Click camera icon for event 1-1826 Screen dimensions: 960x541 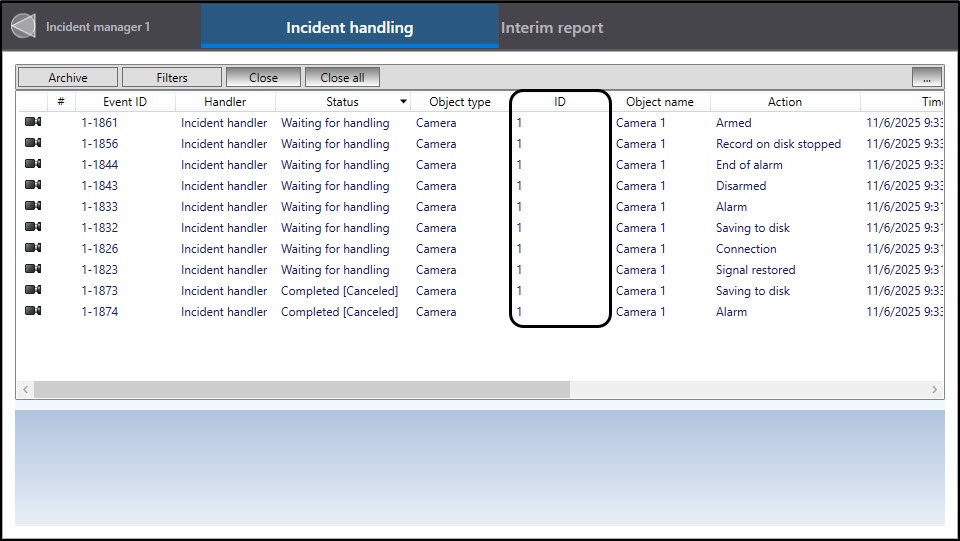[x=33, y=248]
